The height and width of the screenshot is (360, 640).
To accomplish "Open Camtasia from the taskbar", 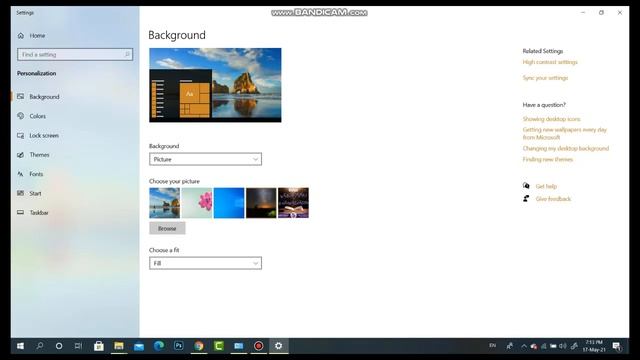I will tap(219, 346).
